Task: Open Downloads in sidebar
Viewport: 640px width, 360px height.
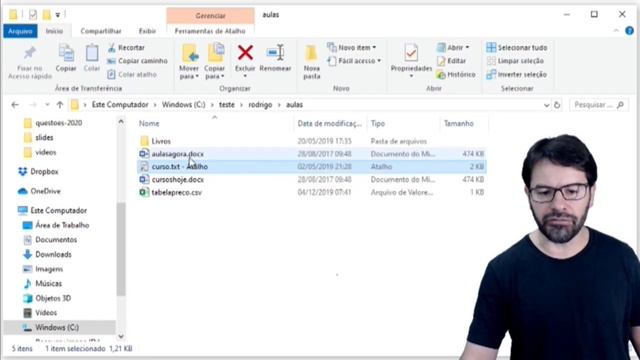Action: [53, 254]
